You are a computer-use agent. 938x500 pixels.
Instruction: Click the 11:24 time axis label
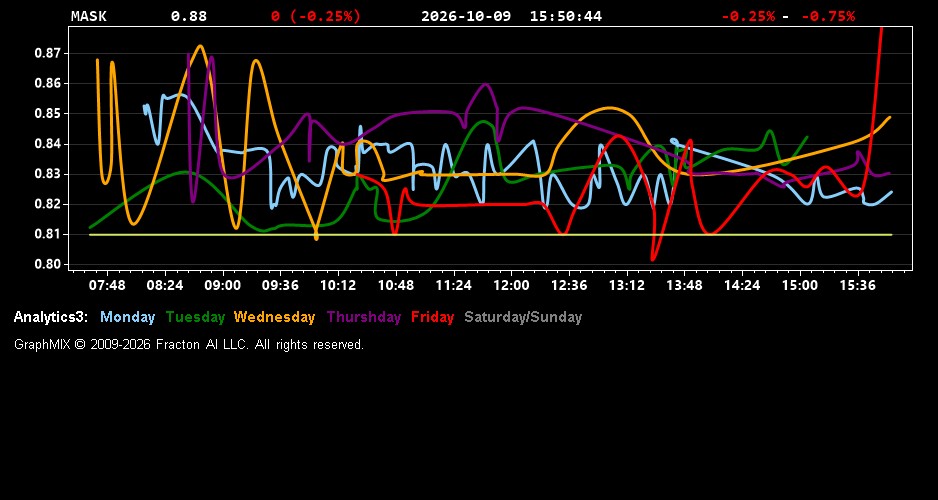coord(453,285)
